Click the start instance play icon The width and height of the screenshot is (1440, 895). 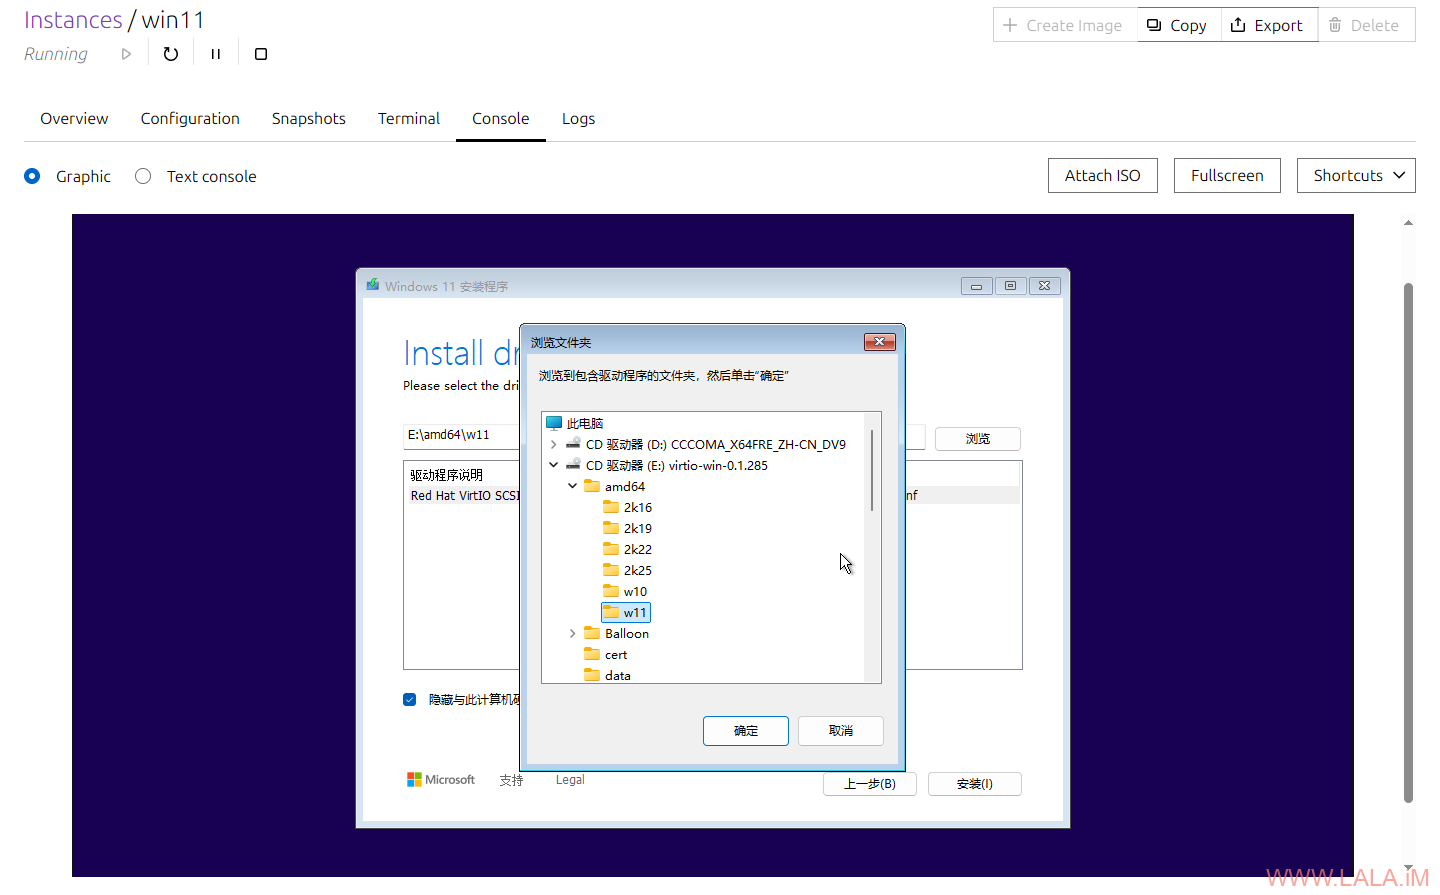pyautogui.click(x=126, y=54)
